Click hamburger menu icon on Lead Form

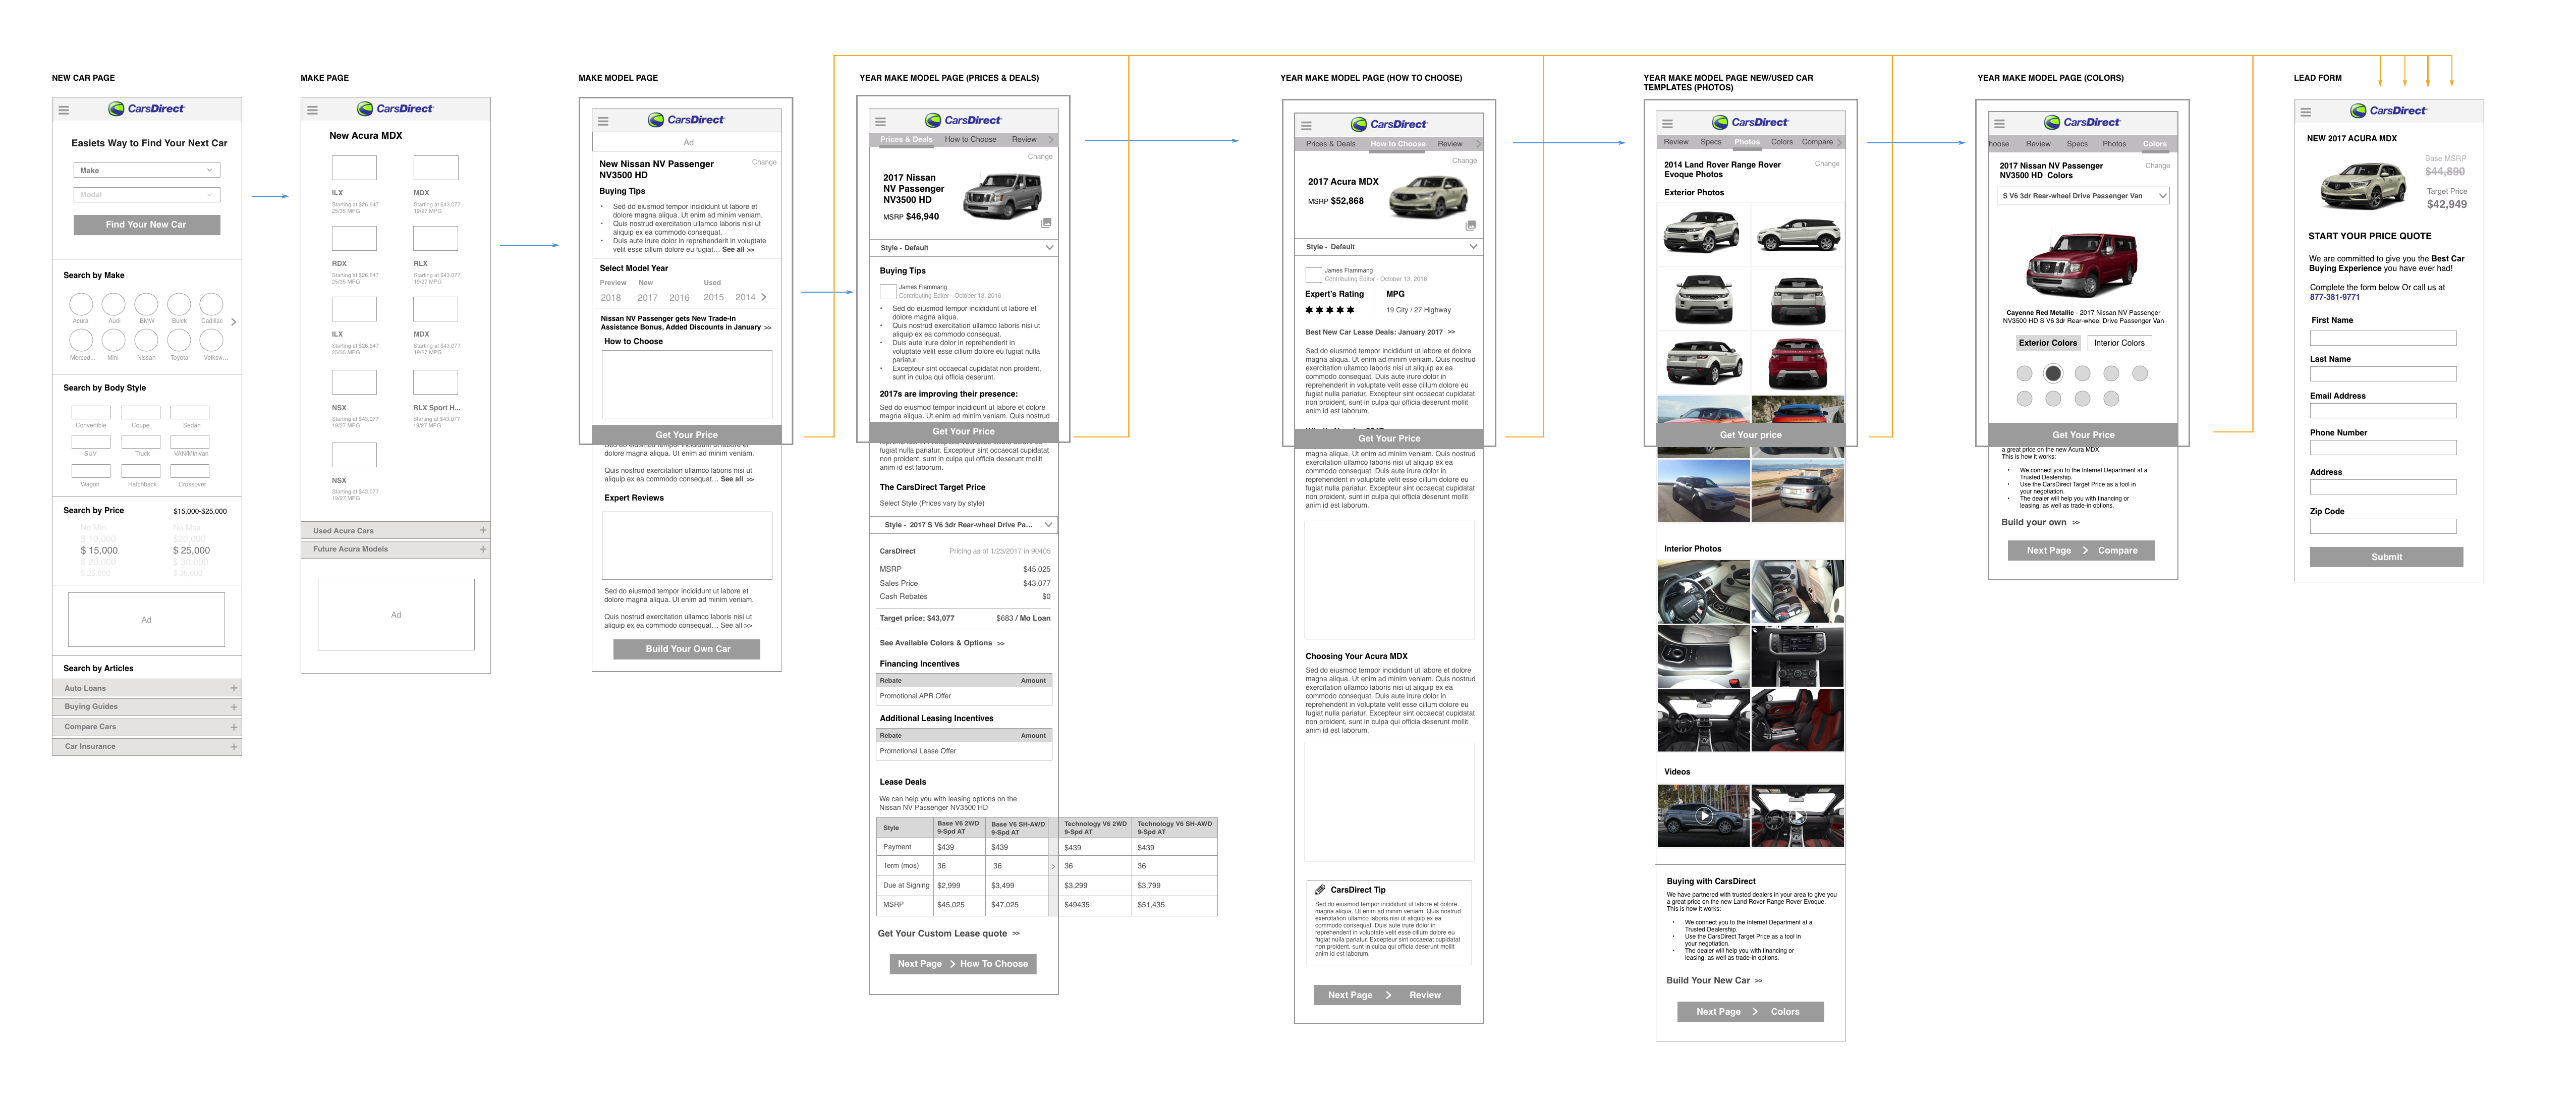coord(2306,113)
